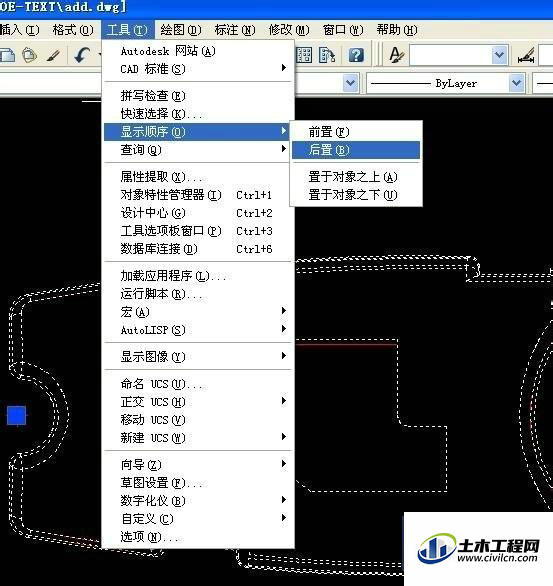This screenshot has height=586, width=553.
Task: Select 显示顺序 menu item
Action: [197, 132]
